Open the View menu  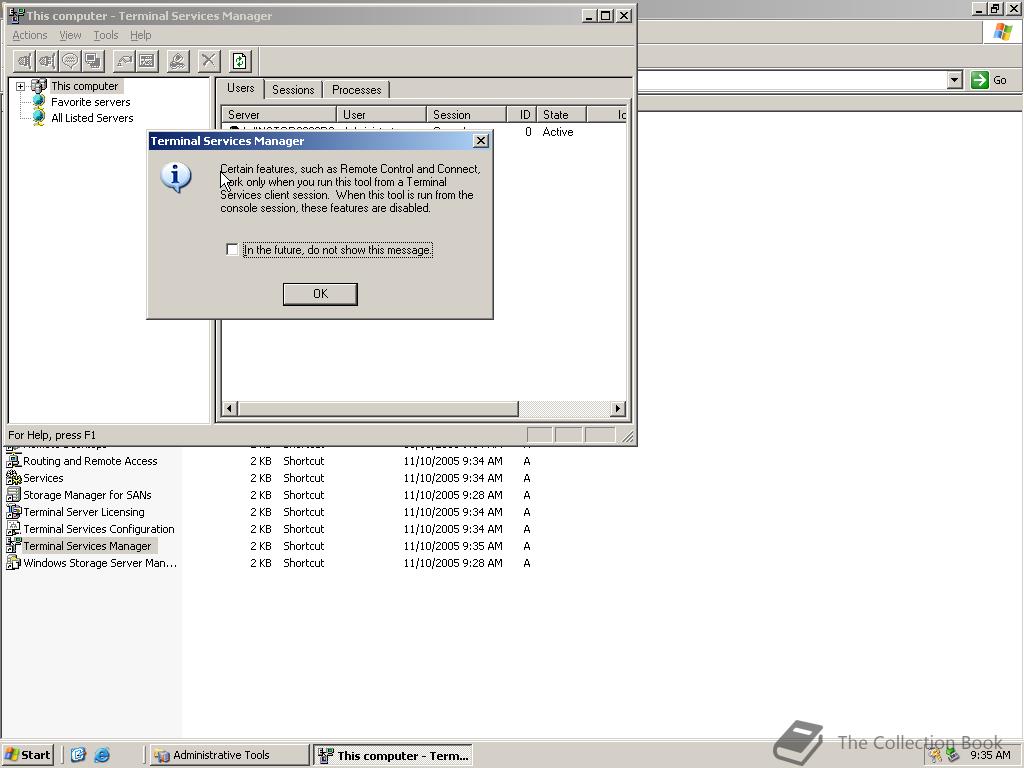coord(71,35)
